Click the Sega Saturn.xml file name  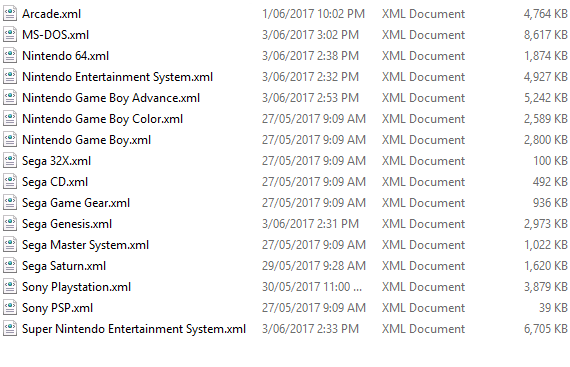[x=64, y=266]
